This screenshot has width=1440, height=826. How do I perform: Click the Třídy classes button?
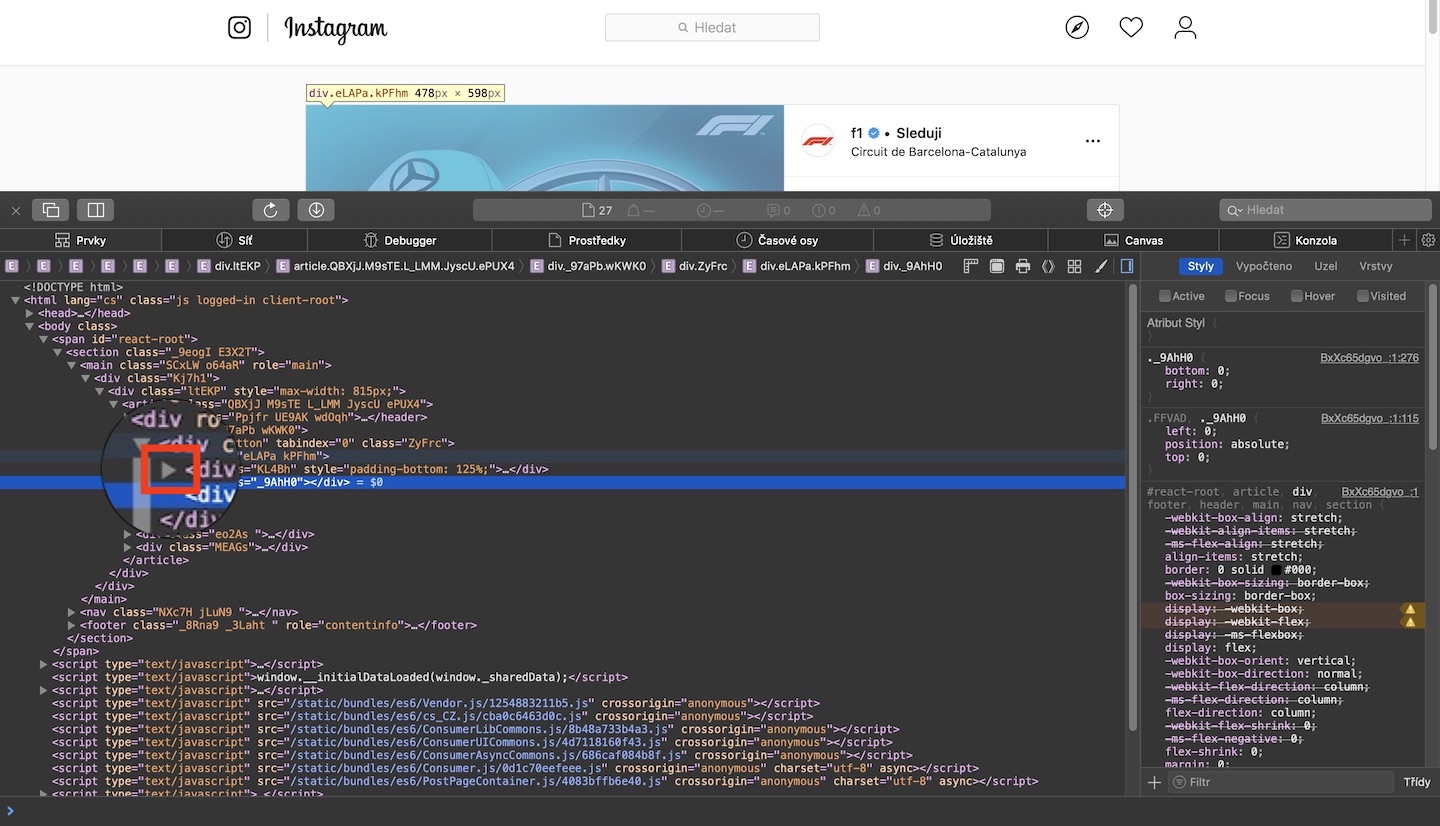(x=1416, y=782)
